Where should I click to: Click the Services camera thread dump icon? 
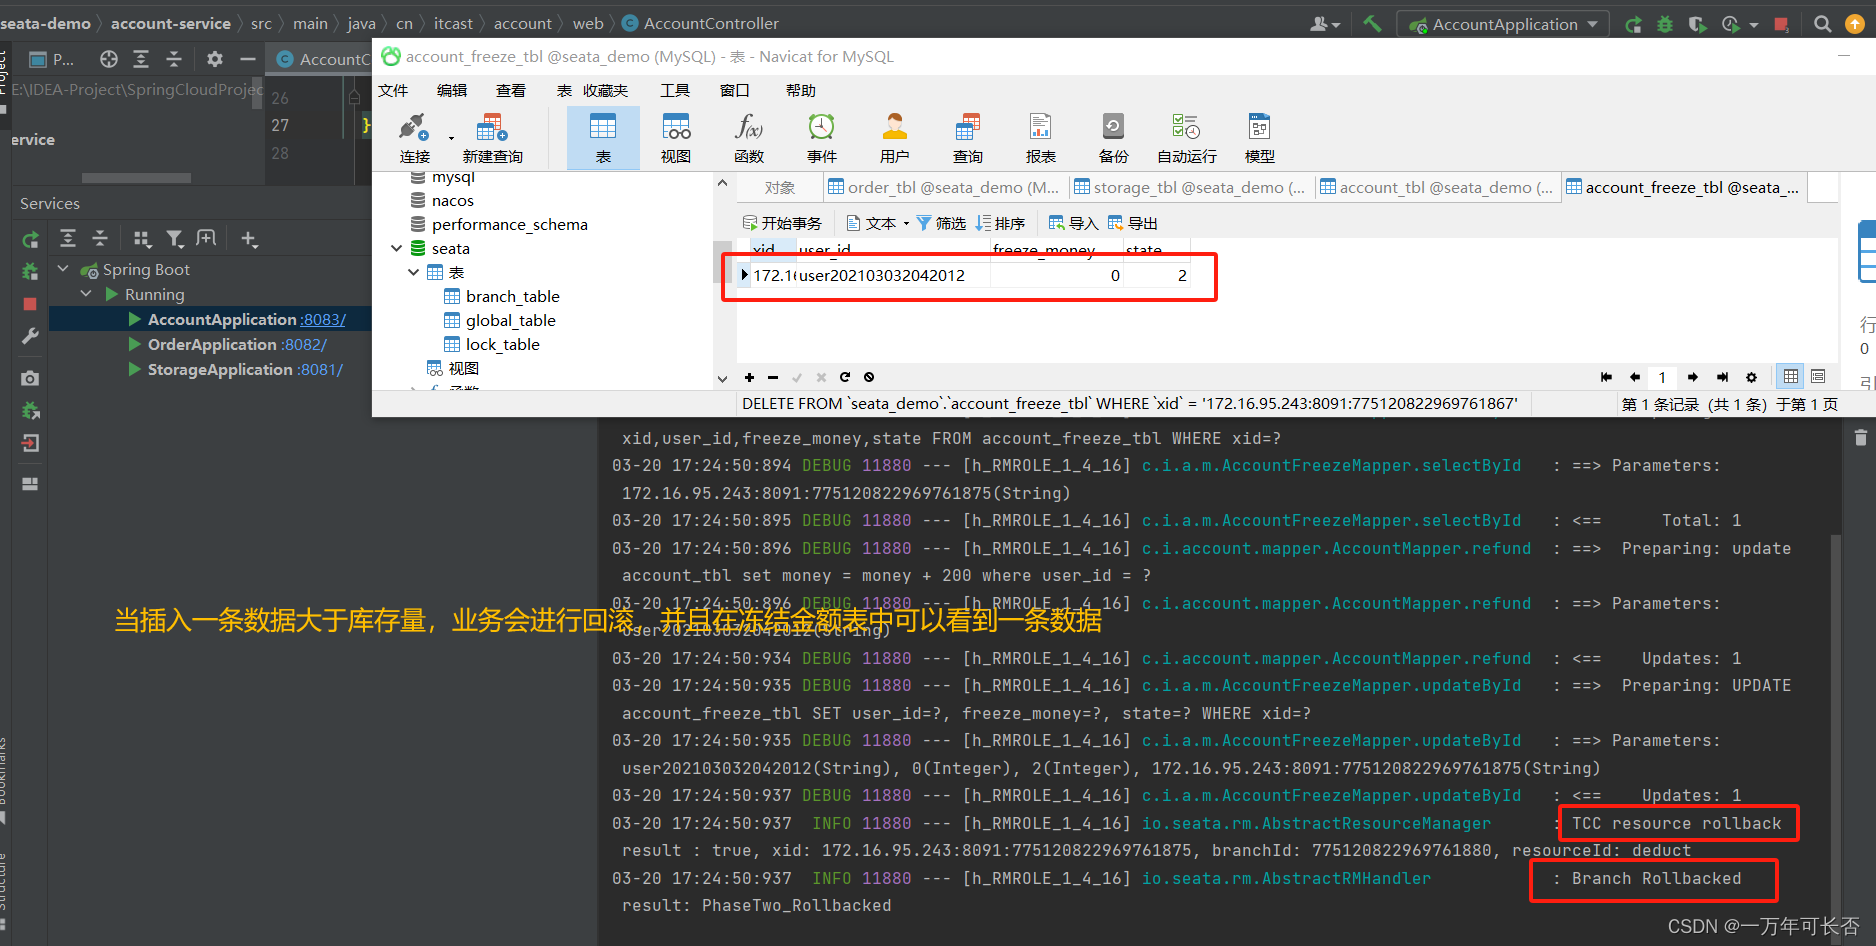(30, 378)
